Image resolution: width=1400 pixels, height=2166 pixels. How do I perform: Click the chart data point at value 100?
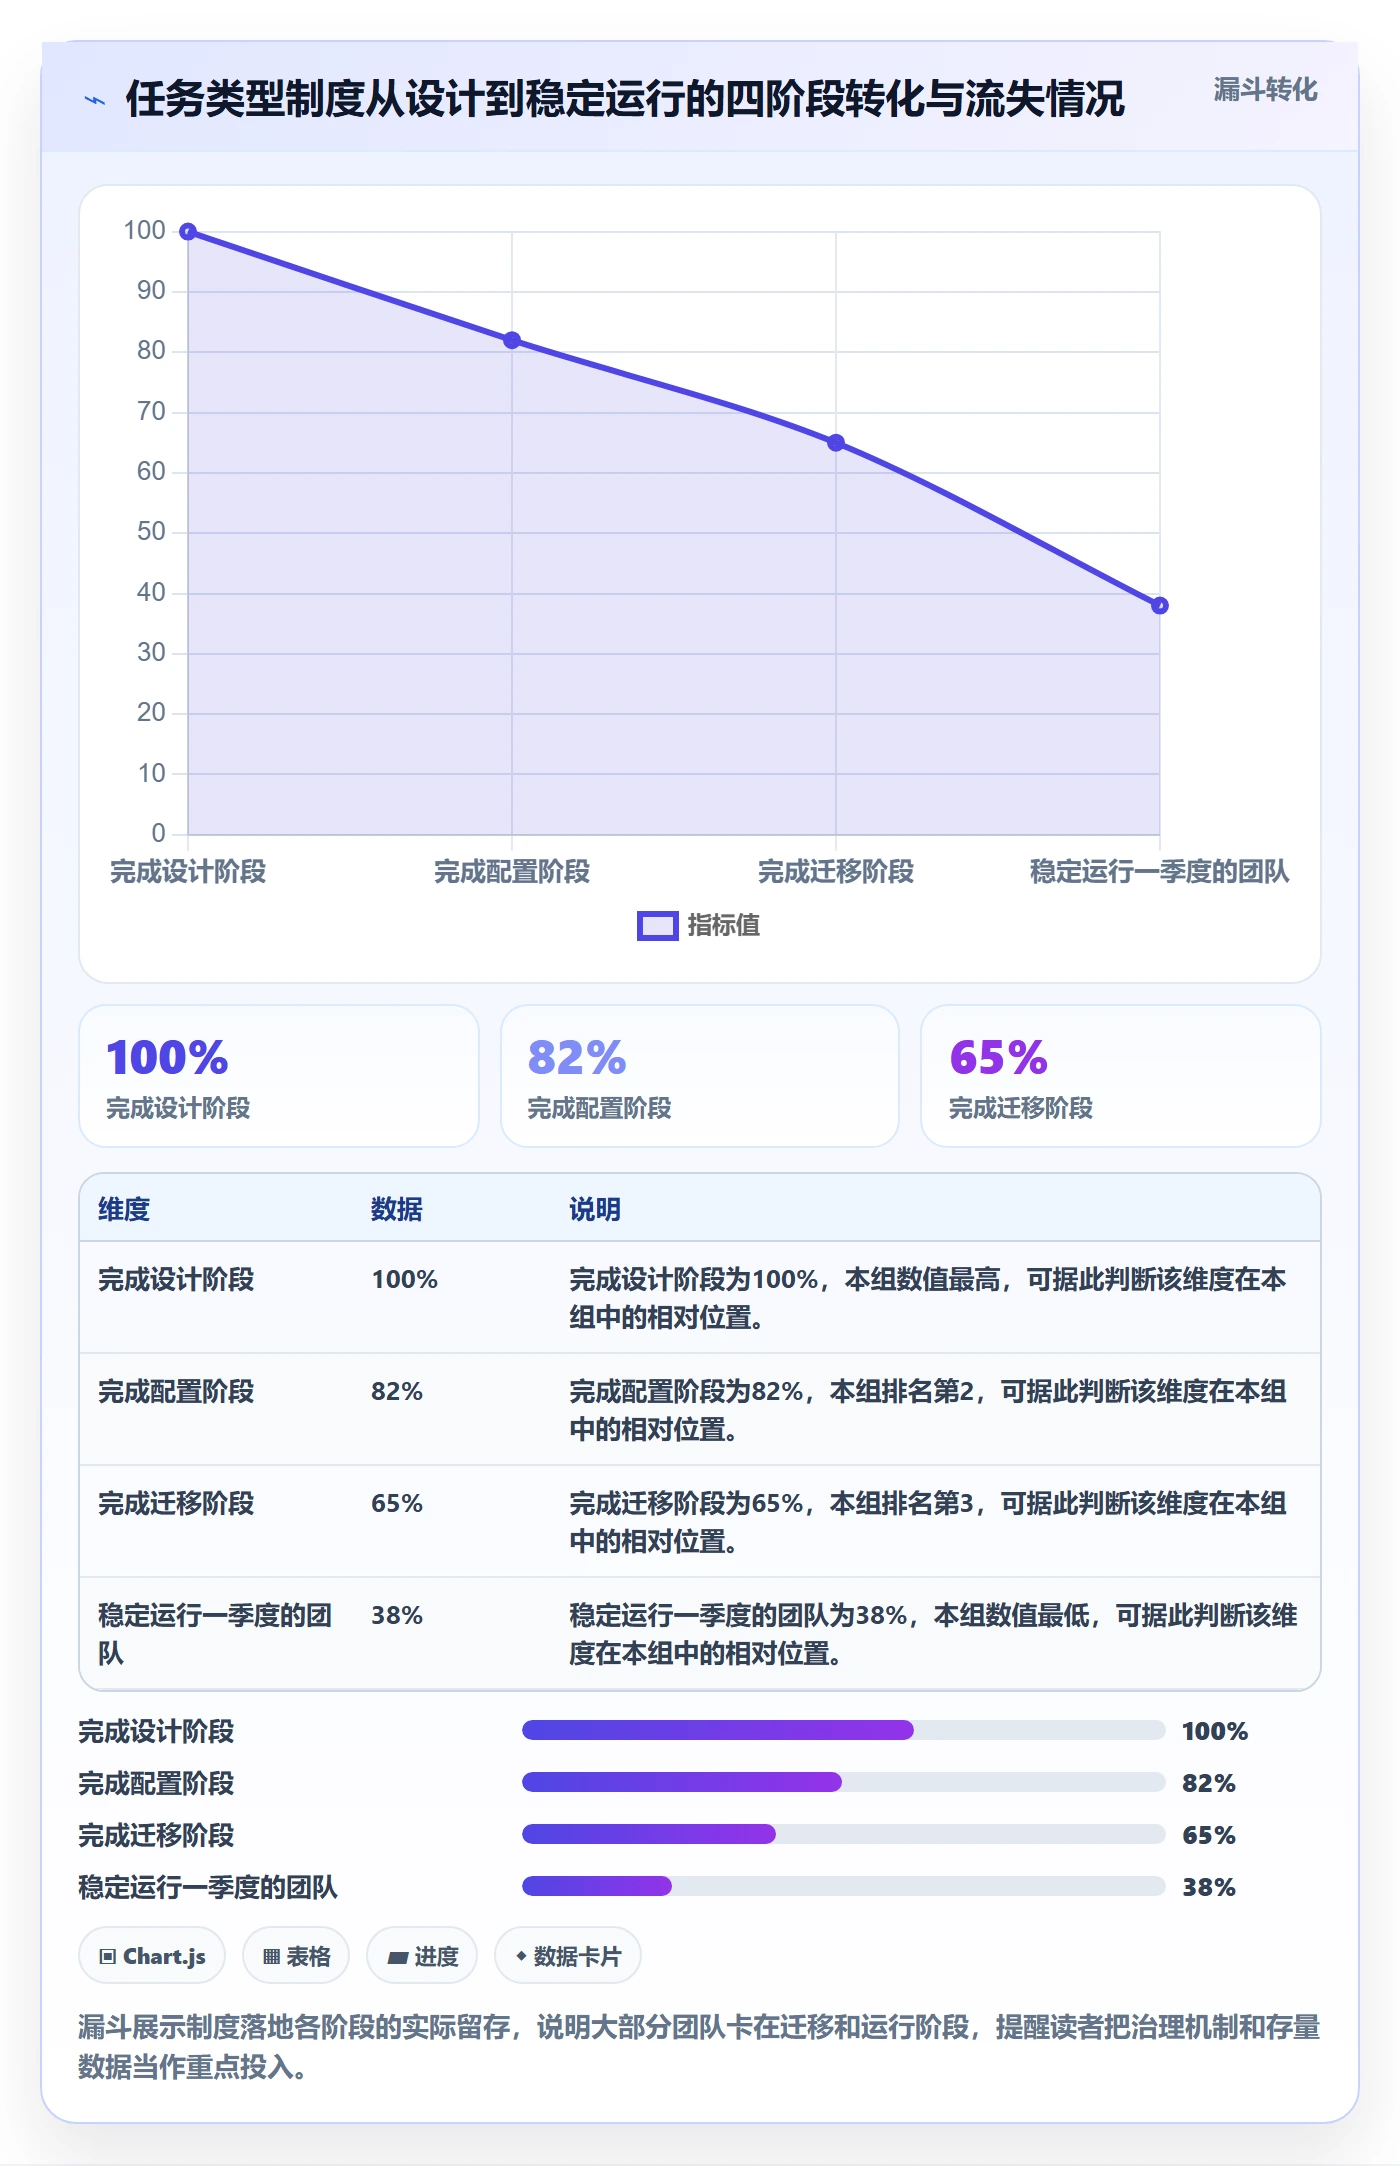(x=188, y=232)
